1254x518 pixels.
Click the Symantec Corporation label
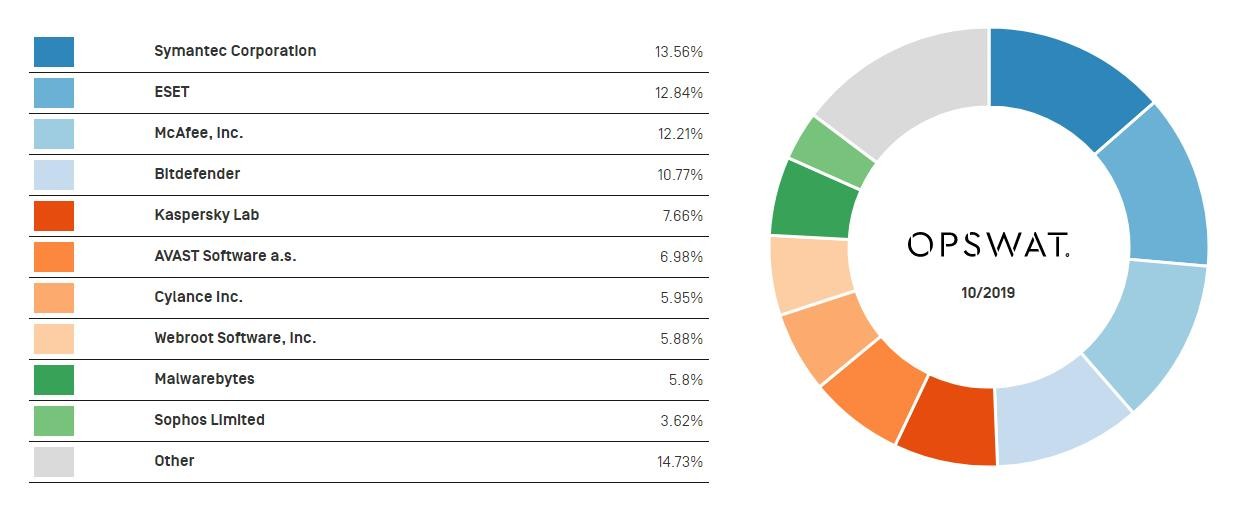235,51
